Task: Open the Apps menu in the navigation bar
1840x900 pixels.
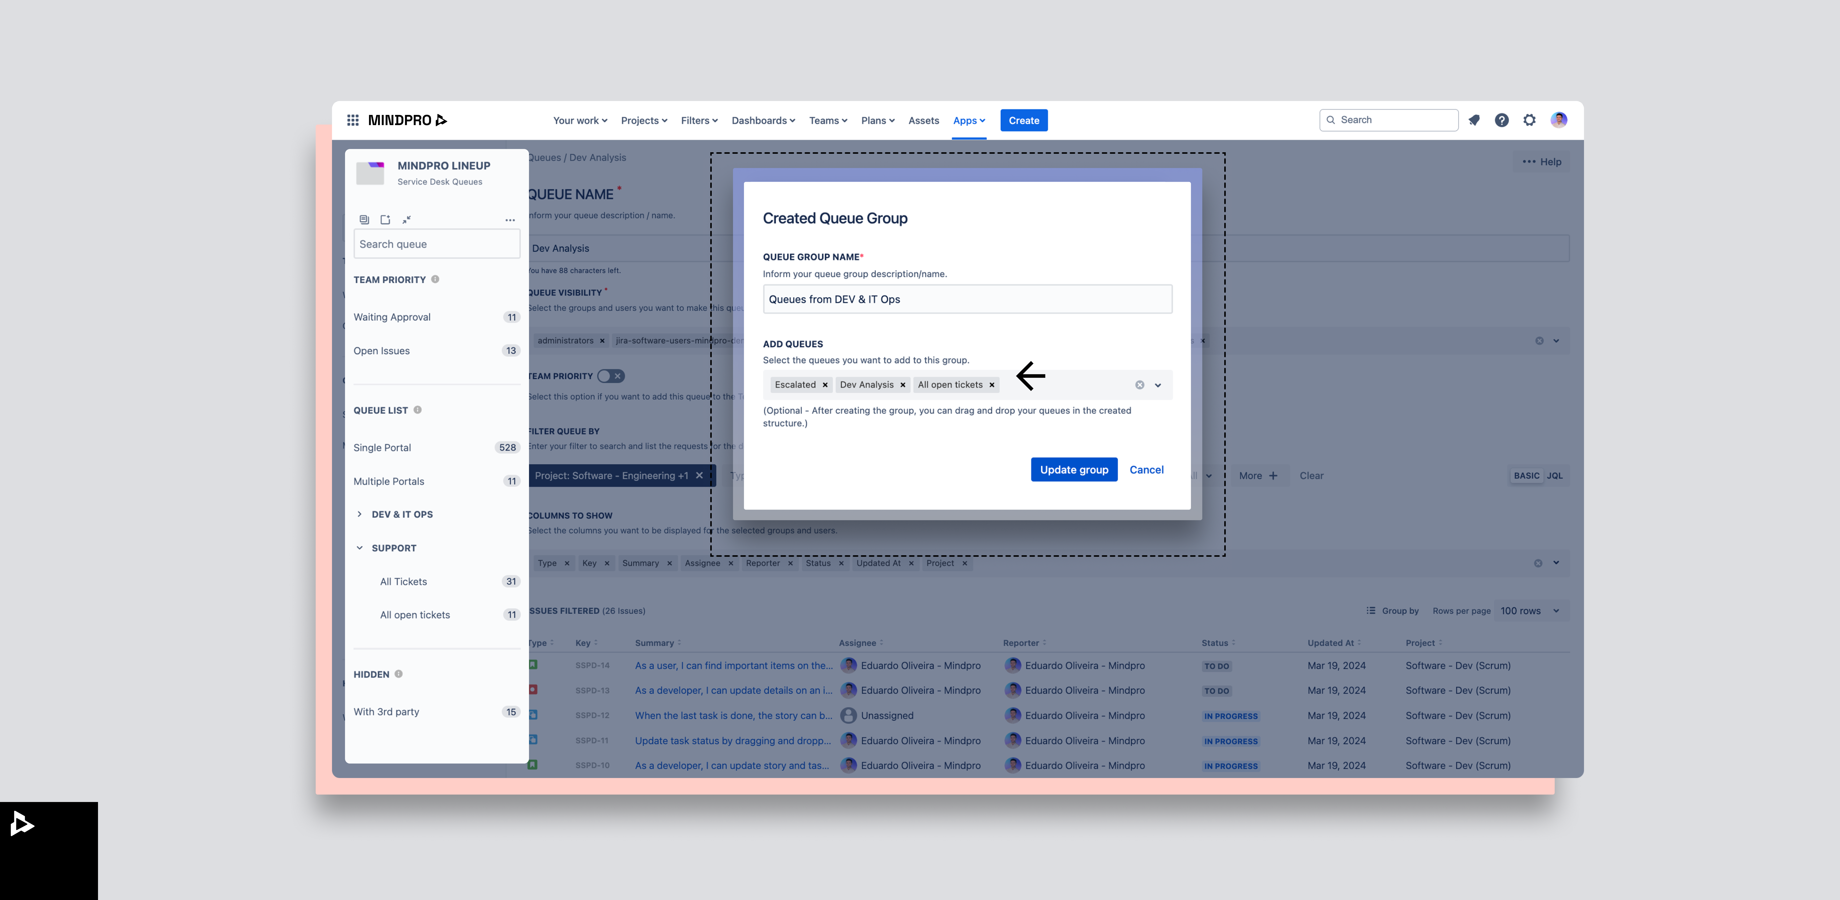Action: pos(968,120)
